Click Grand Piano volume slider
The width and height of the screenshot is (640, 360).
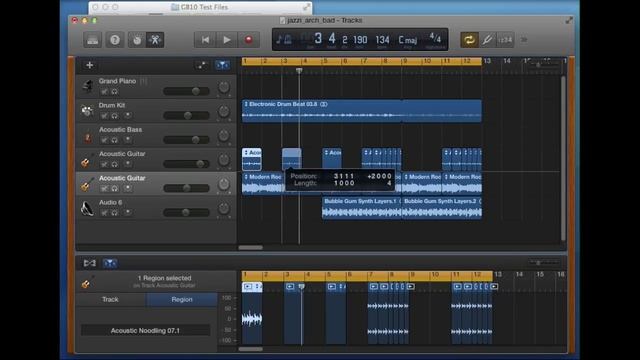pos(187,91)
